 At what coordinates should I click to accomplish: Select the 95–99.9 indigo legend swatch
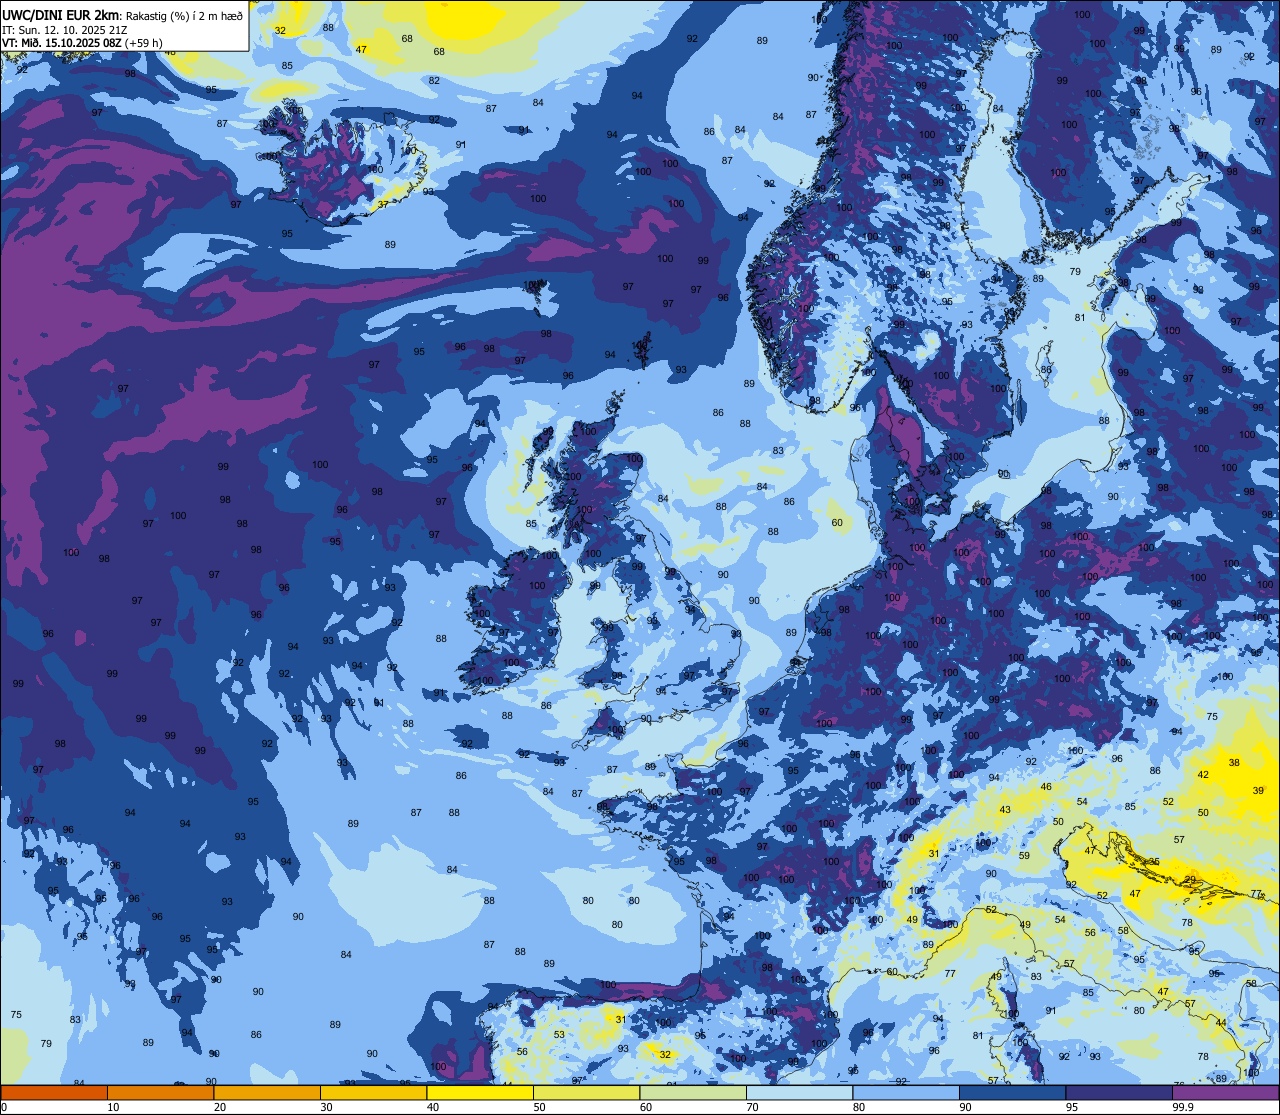pyautogui.click(x=1119, y=1093)
